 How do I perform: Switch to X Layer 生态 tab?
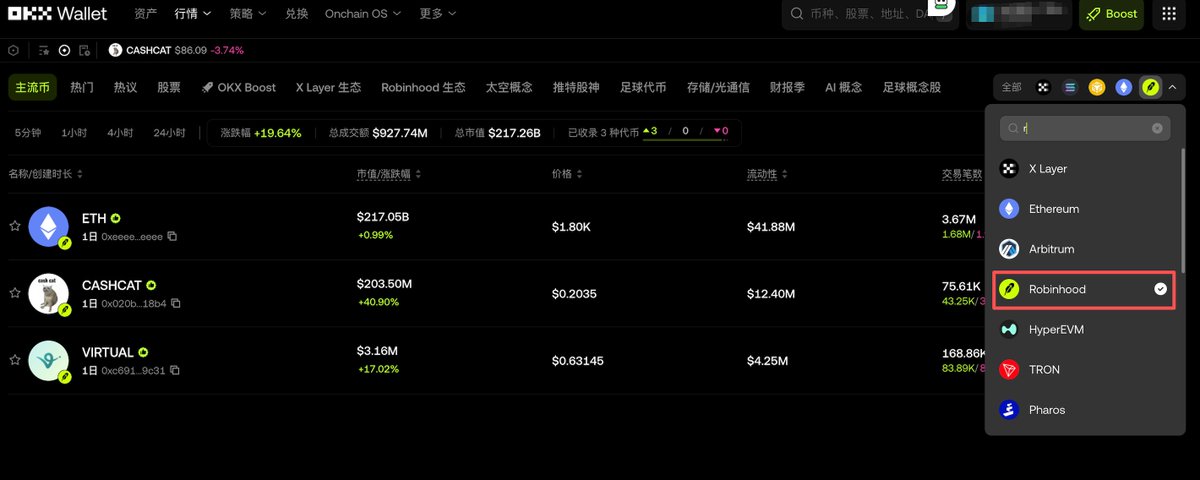coord(328,87)
